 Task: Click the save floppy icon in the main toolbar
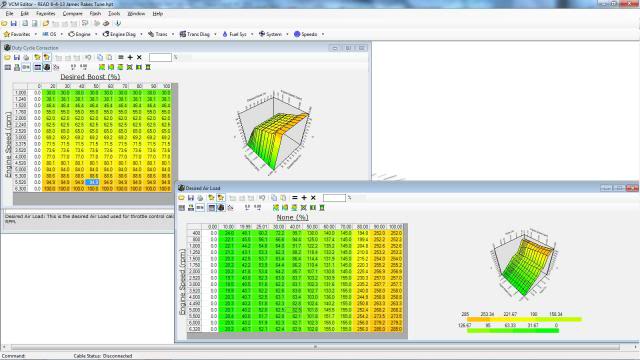(x=14, y=24)
